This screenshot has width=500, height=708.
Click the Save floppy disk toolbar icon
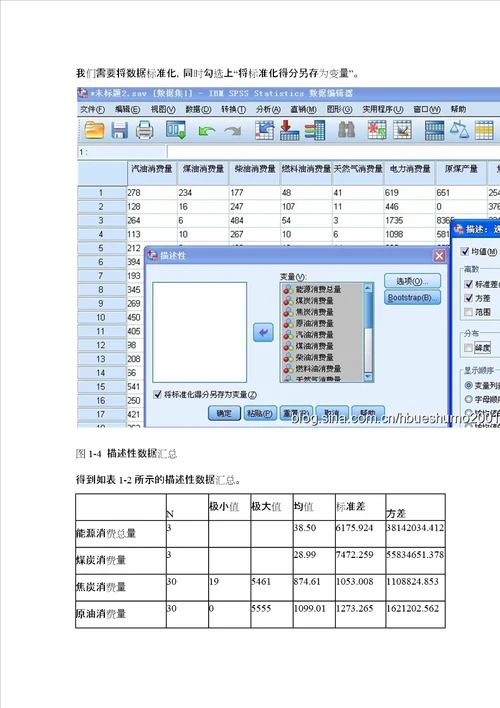(119, 130)
